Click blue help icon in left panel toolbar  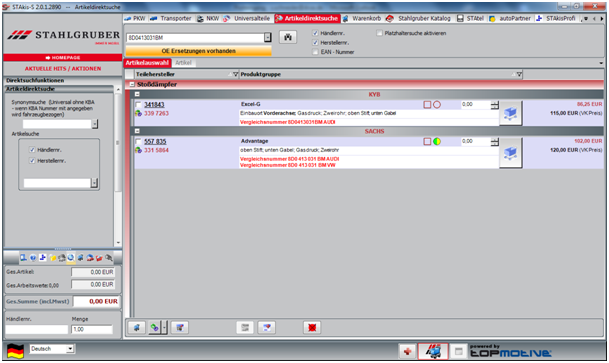tap(33, 258)
